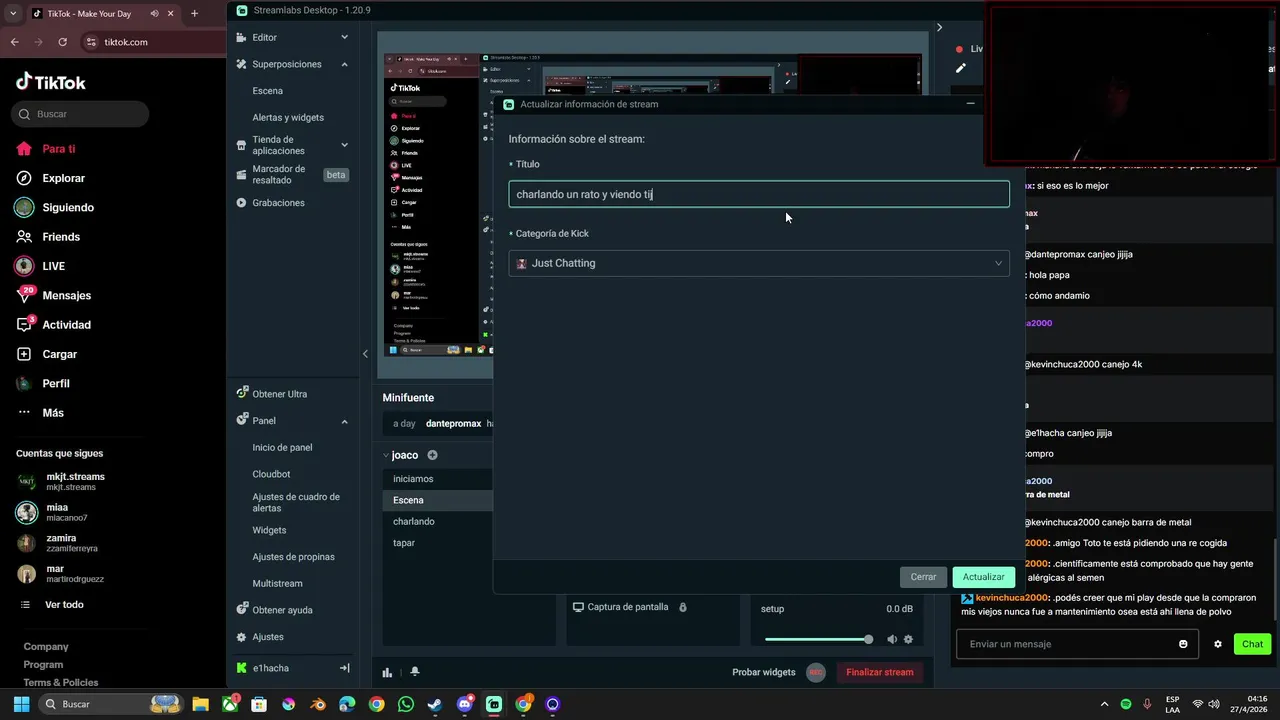Viewport: 1280px width, 720px height.
Task: Open emoji picker in chat box
Action: [x=1183, y=644]
